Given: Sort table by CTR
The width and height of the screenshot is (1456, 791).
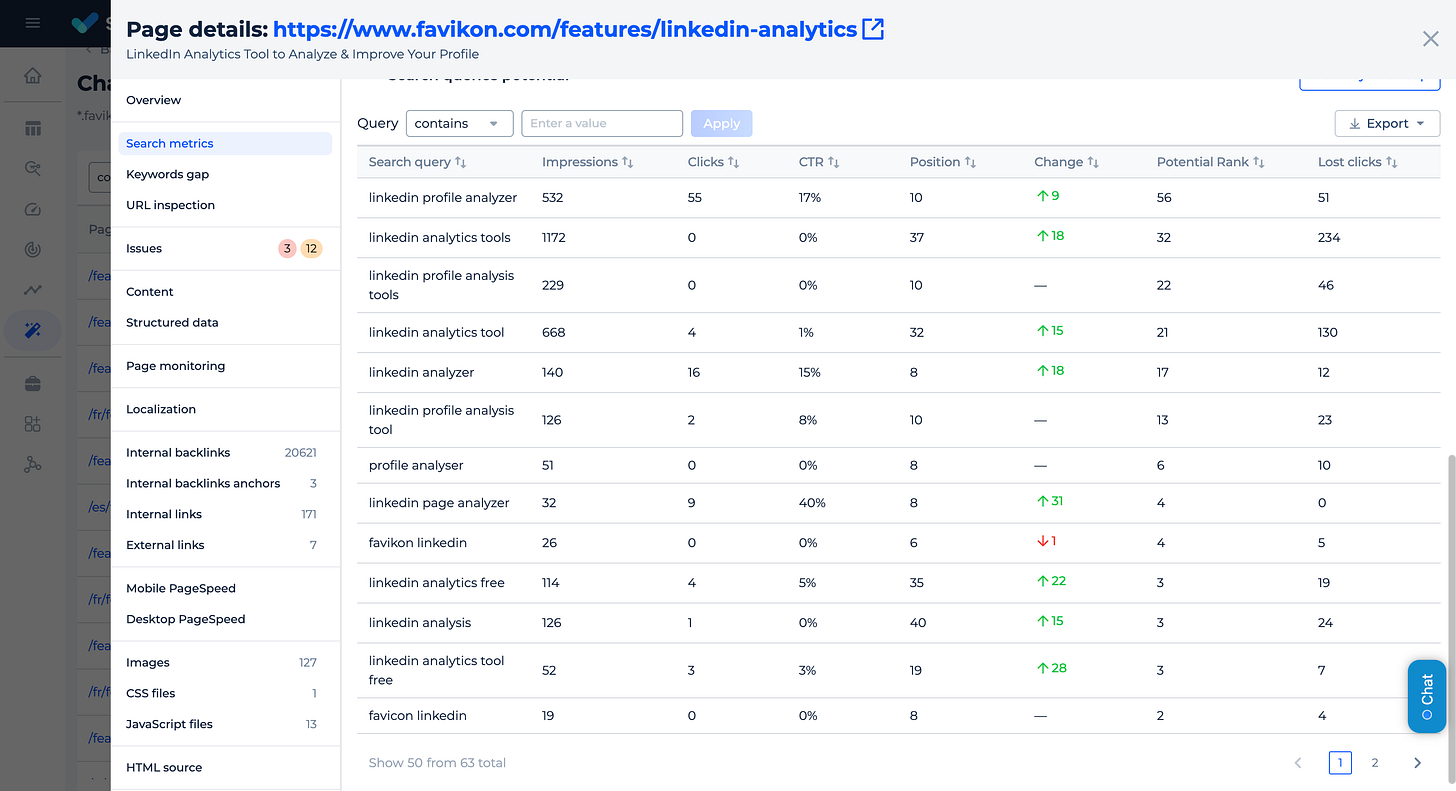Looking at the screenshot, I should click(x=833, y=162).
